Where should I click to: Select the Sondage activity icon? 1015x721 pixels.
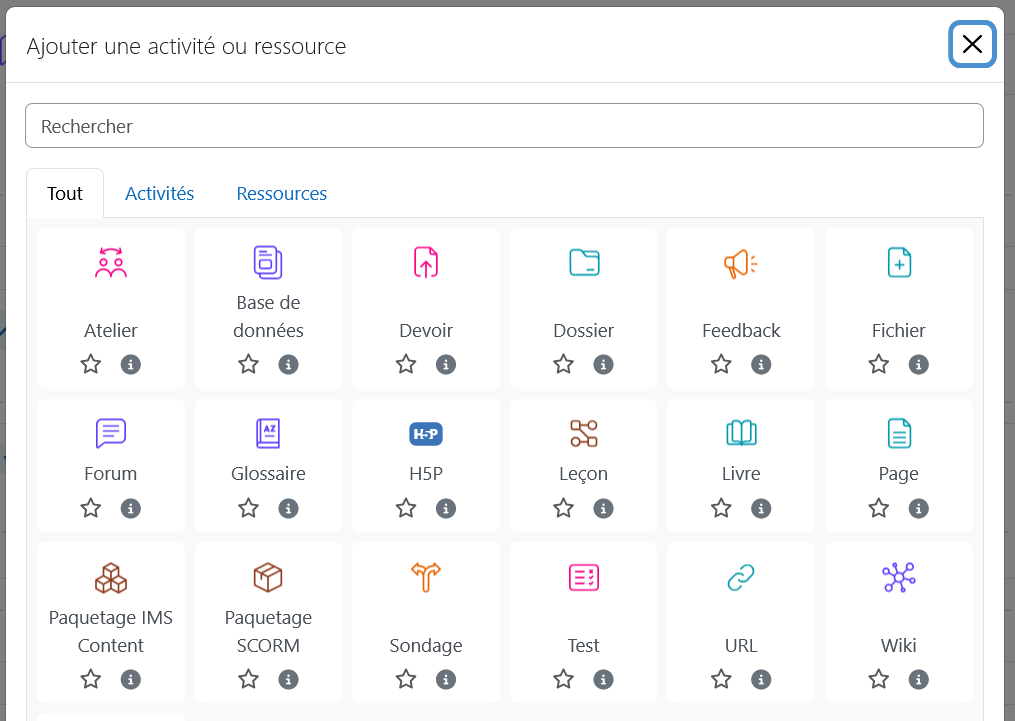(426, 577)
